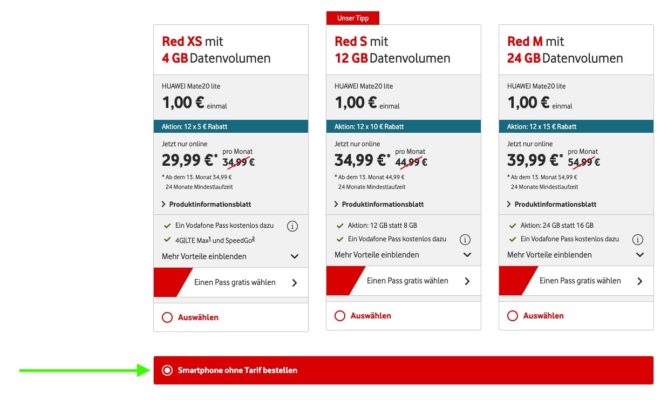
Task: Select the Red M tariff radio button
Action: (x=513, y=316)
